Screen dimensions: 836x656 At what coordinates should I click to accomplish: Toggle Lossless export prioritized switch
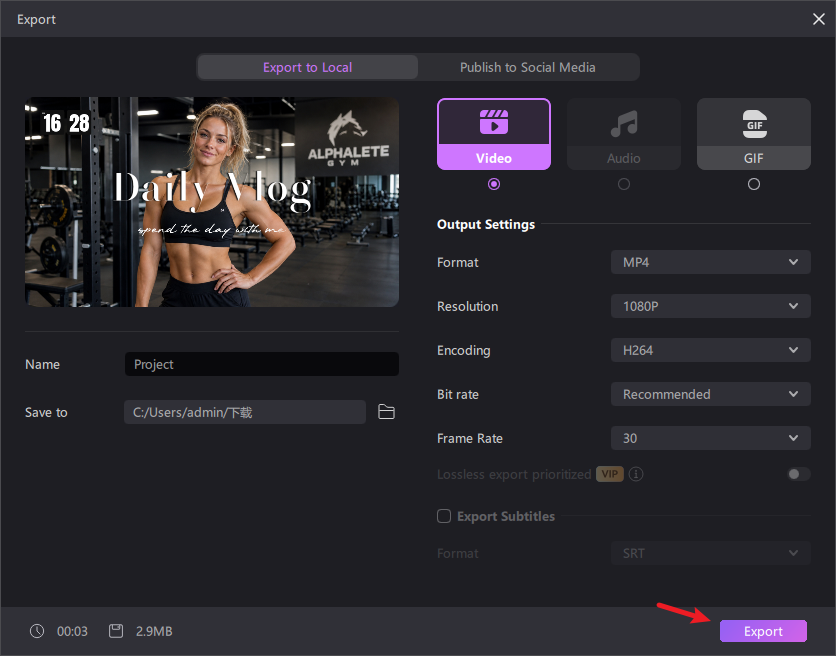(799, 474)
